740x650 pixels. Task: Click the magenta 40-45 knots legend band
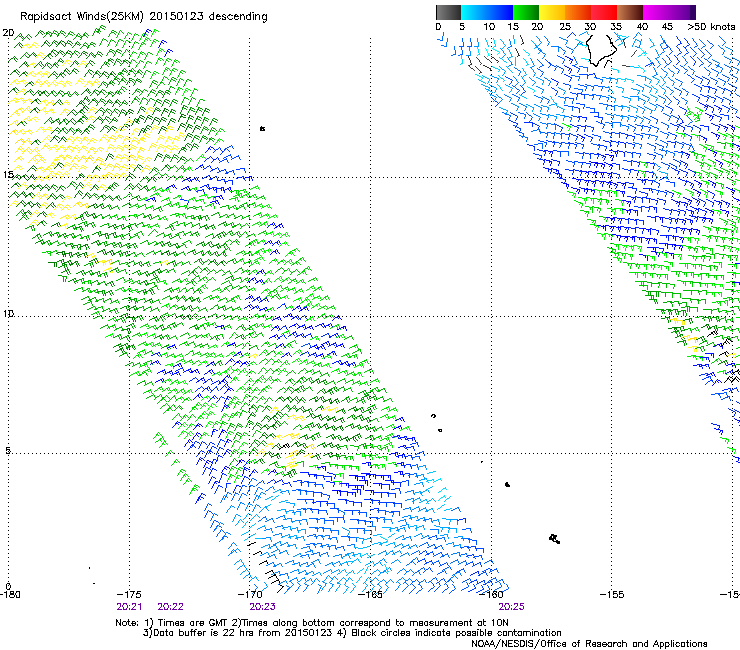pos(656,12)
